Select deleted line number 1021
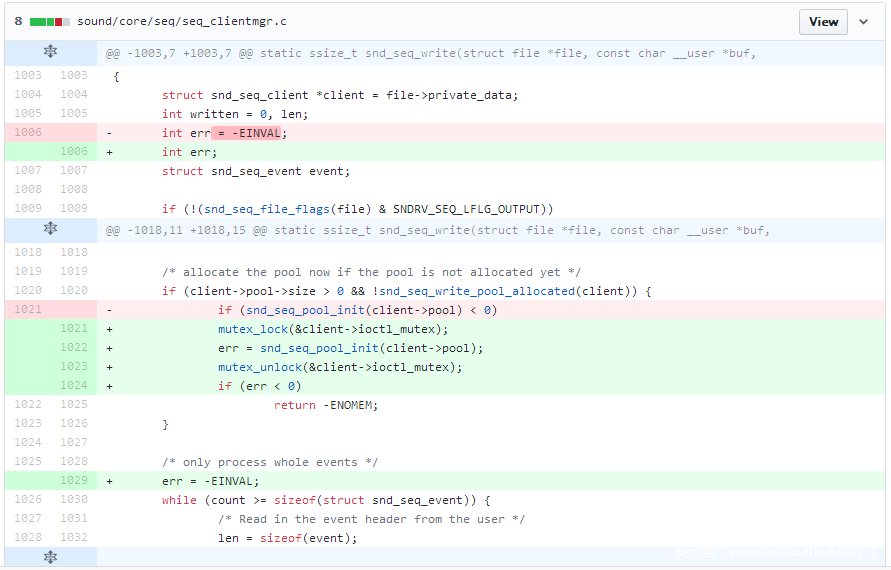Screen dimensions: 891x570 pos(28,310)
